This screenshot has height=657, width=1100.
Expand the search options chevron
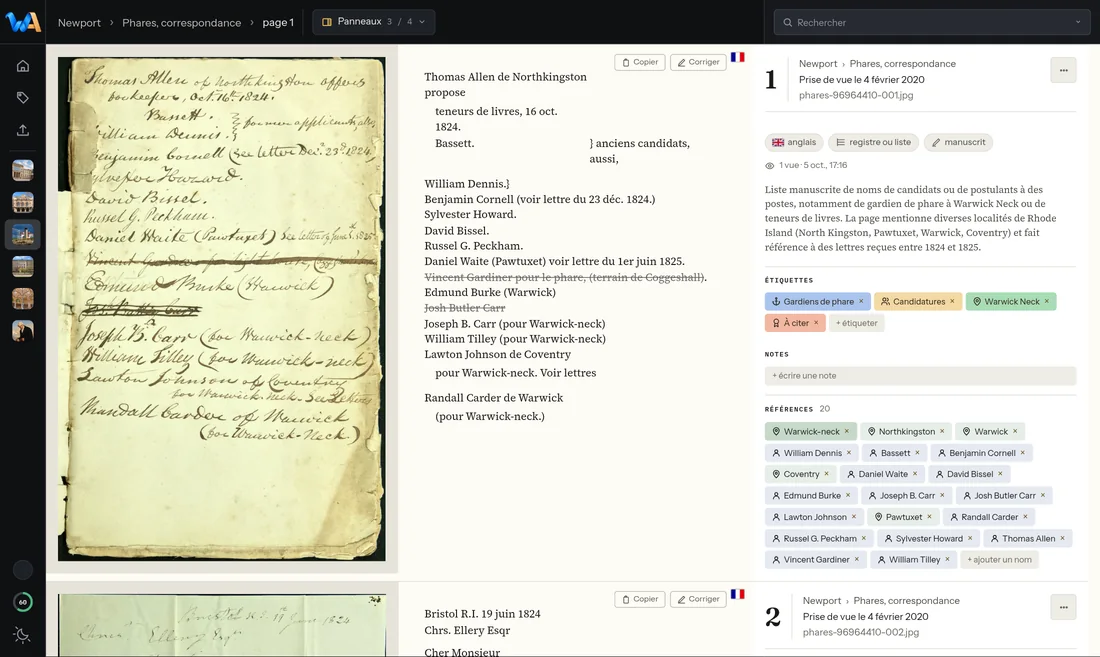coord(1078,22)
